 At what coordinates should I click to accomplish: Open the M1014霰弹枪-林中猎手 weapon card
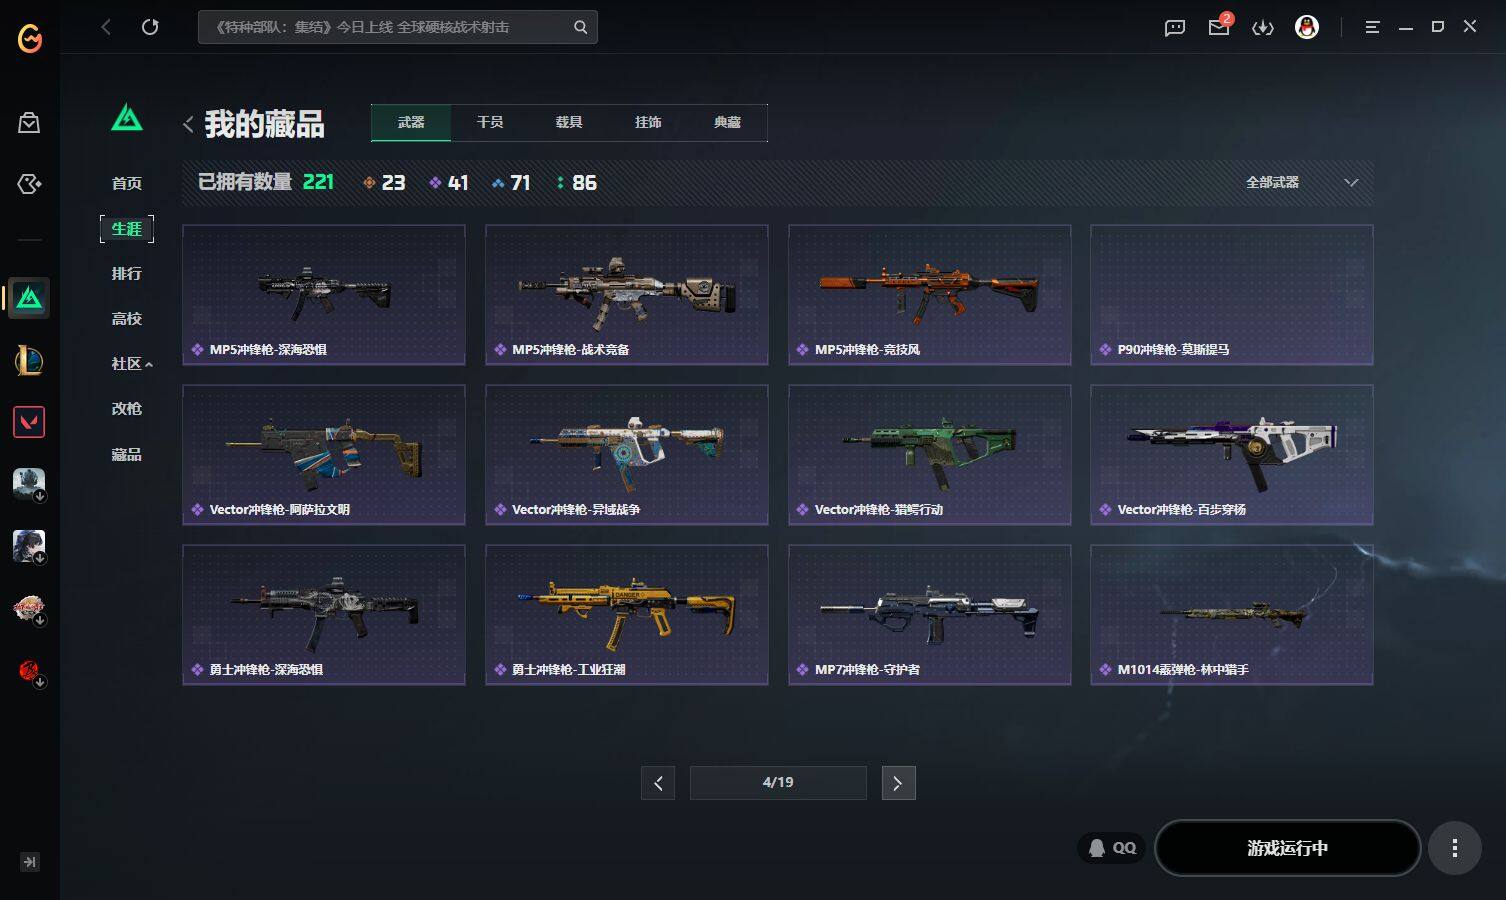coord(1232,615)
